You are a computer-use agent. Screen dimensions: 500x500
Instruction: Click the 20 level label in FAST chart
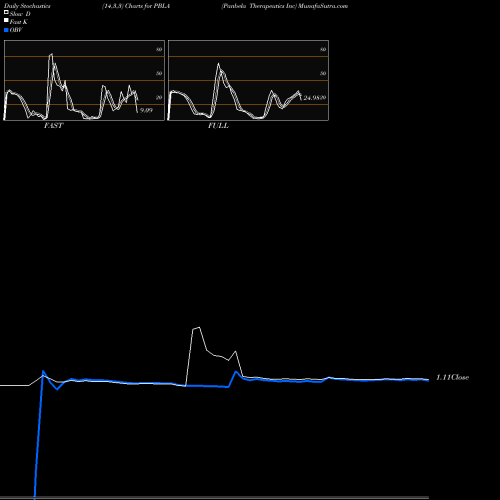point(159,97)
